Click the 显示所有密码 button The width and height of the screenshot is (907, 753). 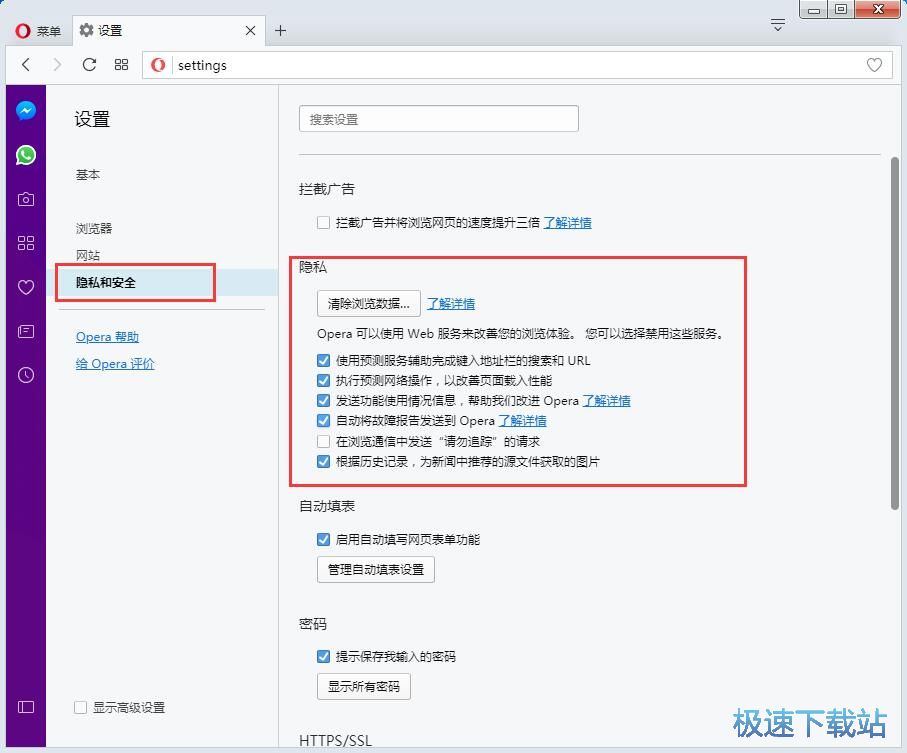pos(364,686)
